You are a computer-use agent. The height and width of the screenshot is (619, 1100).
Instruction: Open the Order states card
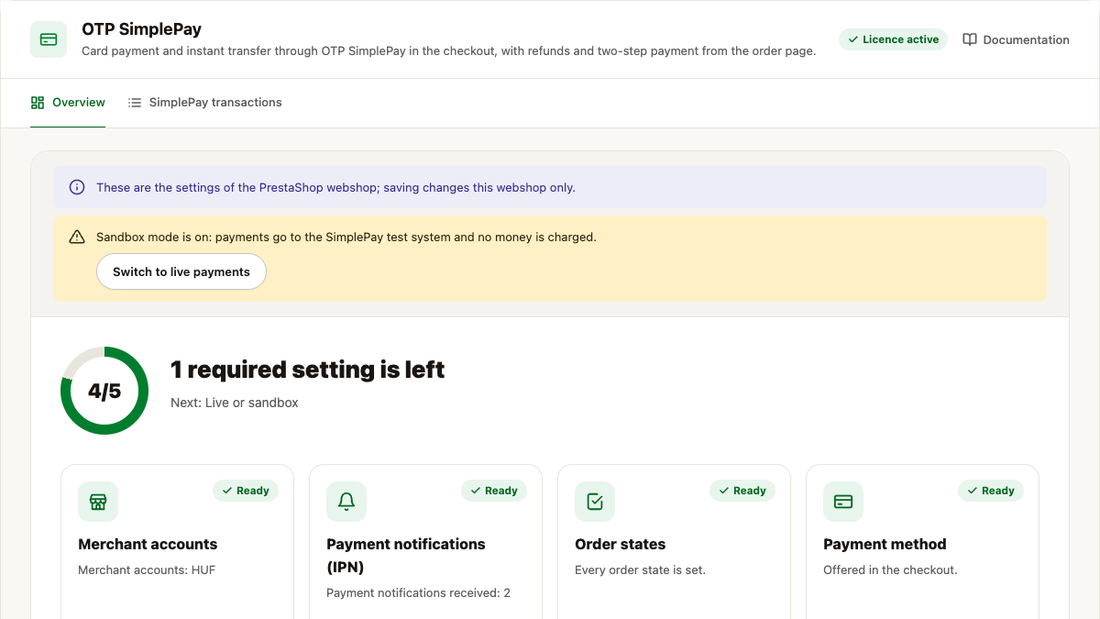click(x=674, y=541)
